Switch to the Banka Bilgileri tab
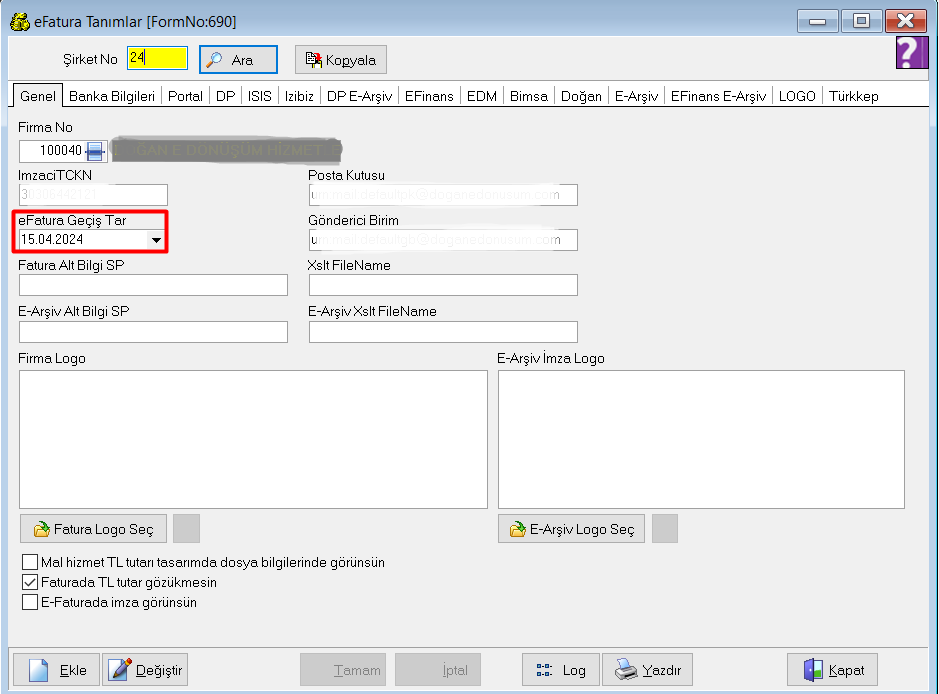The height and width of the screenshot is (694, 939). click(111, 96)
